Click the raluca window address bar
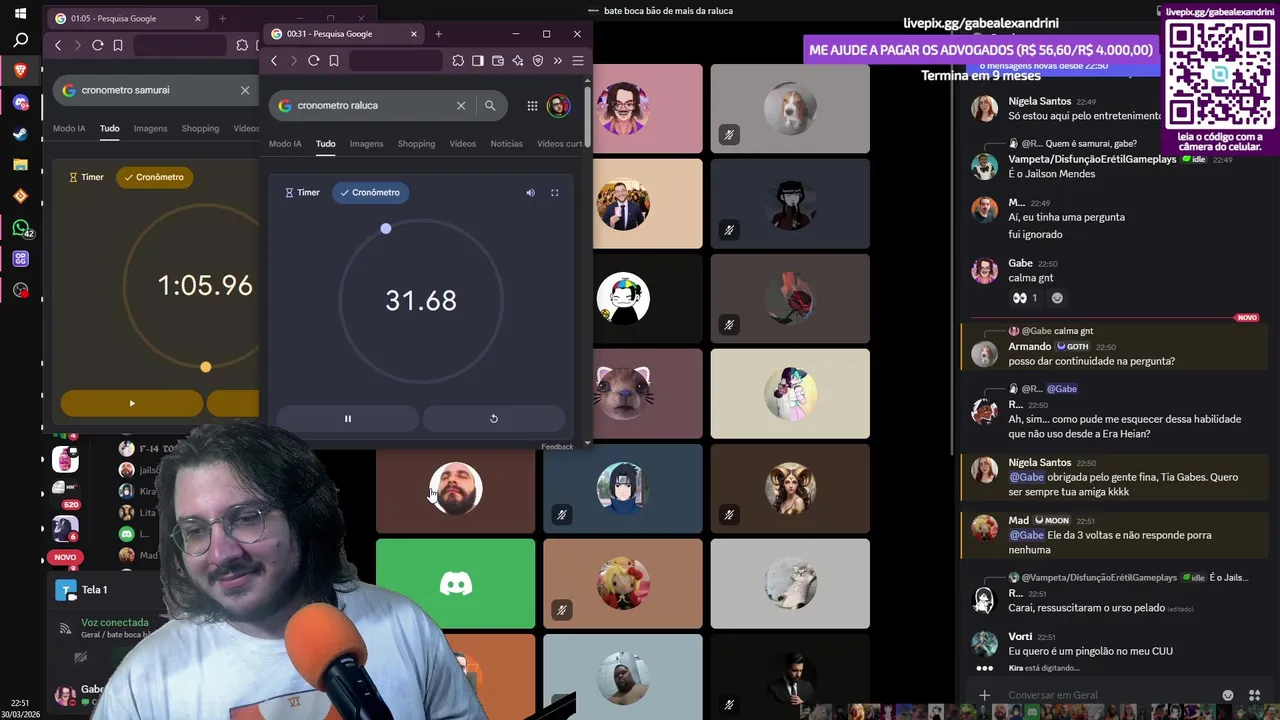This screenshot has width=1280, height=720. point(396,61)
